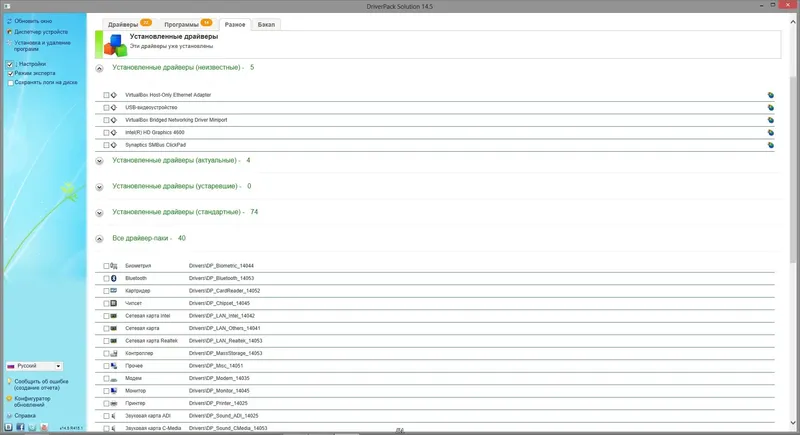
Task: Click the vertical scrollbar thumb
Action: pyautogui.click(x=793, y=170)
